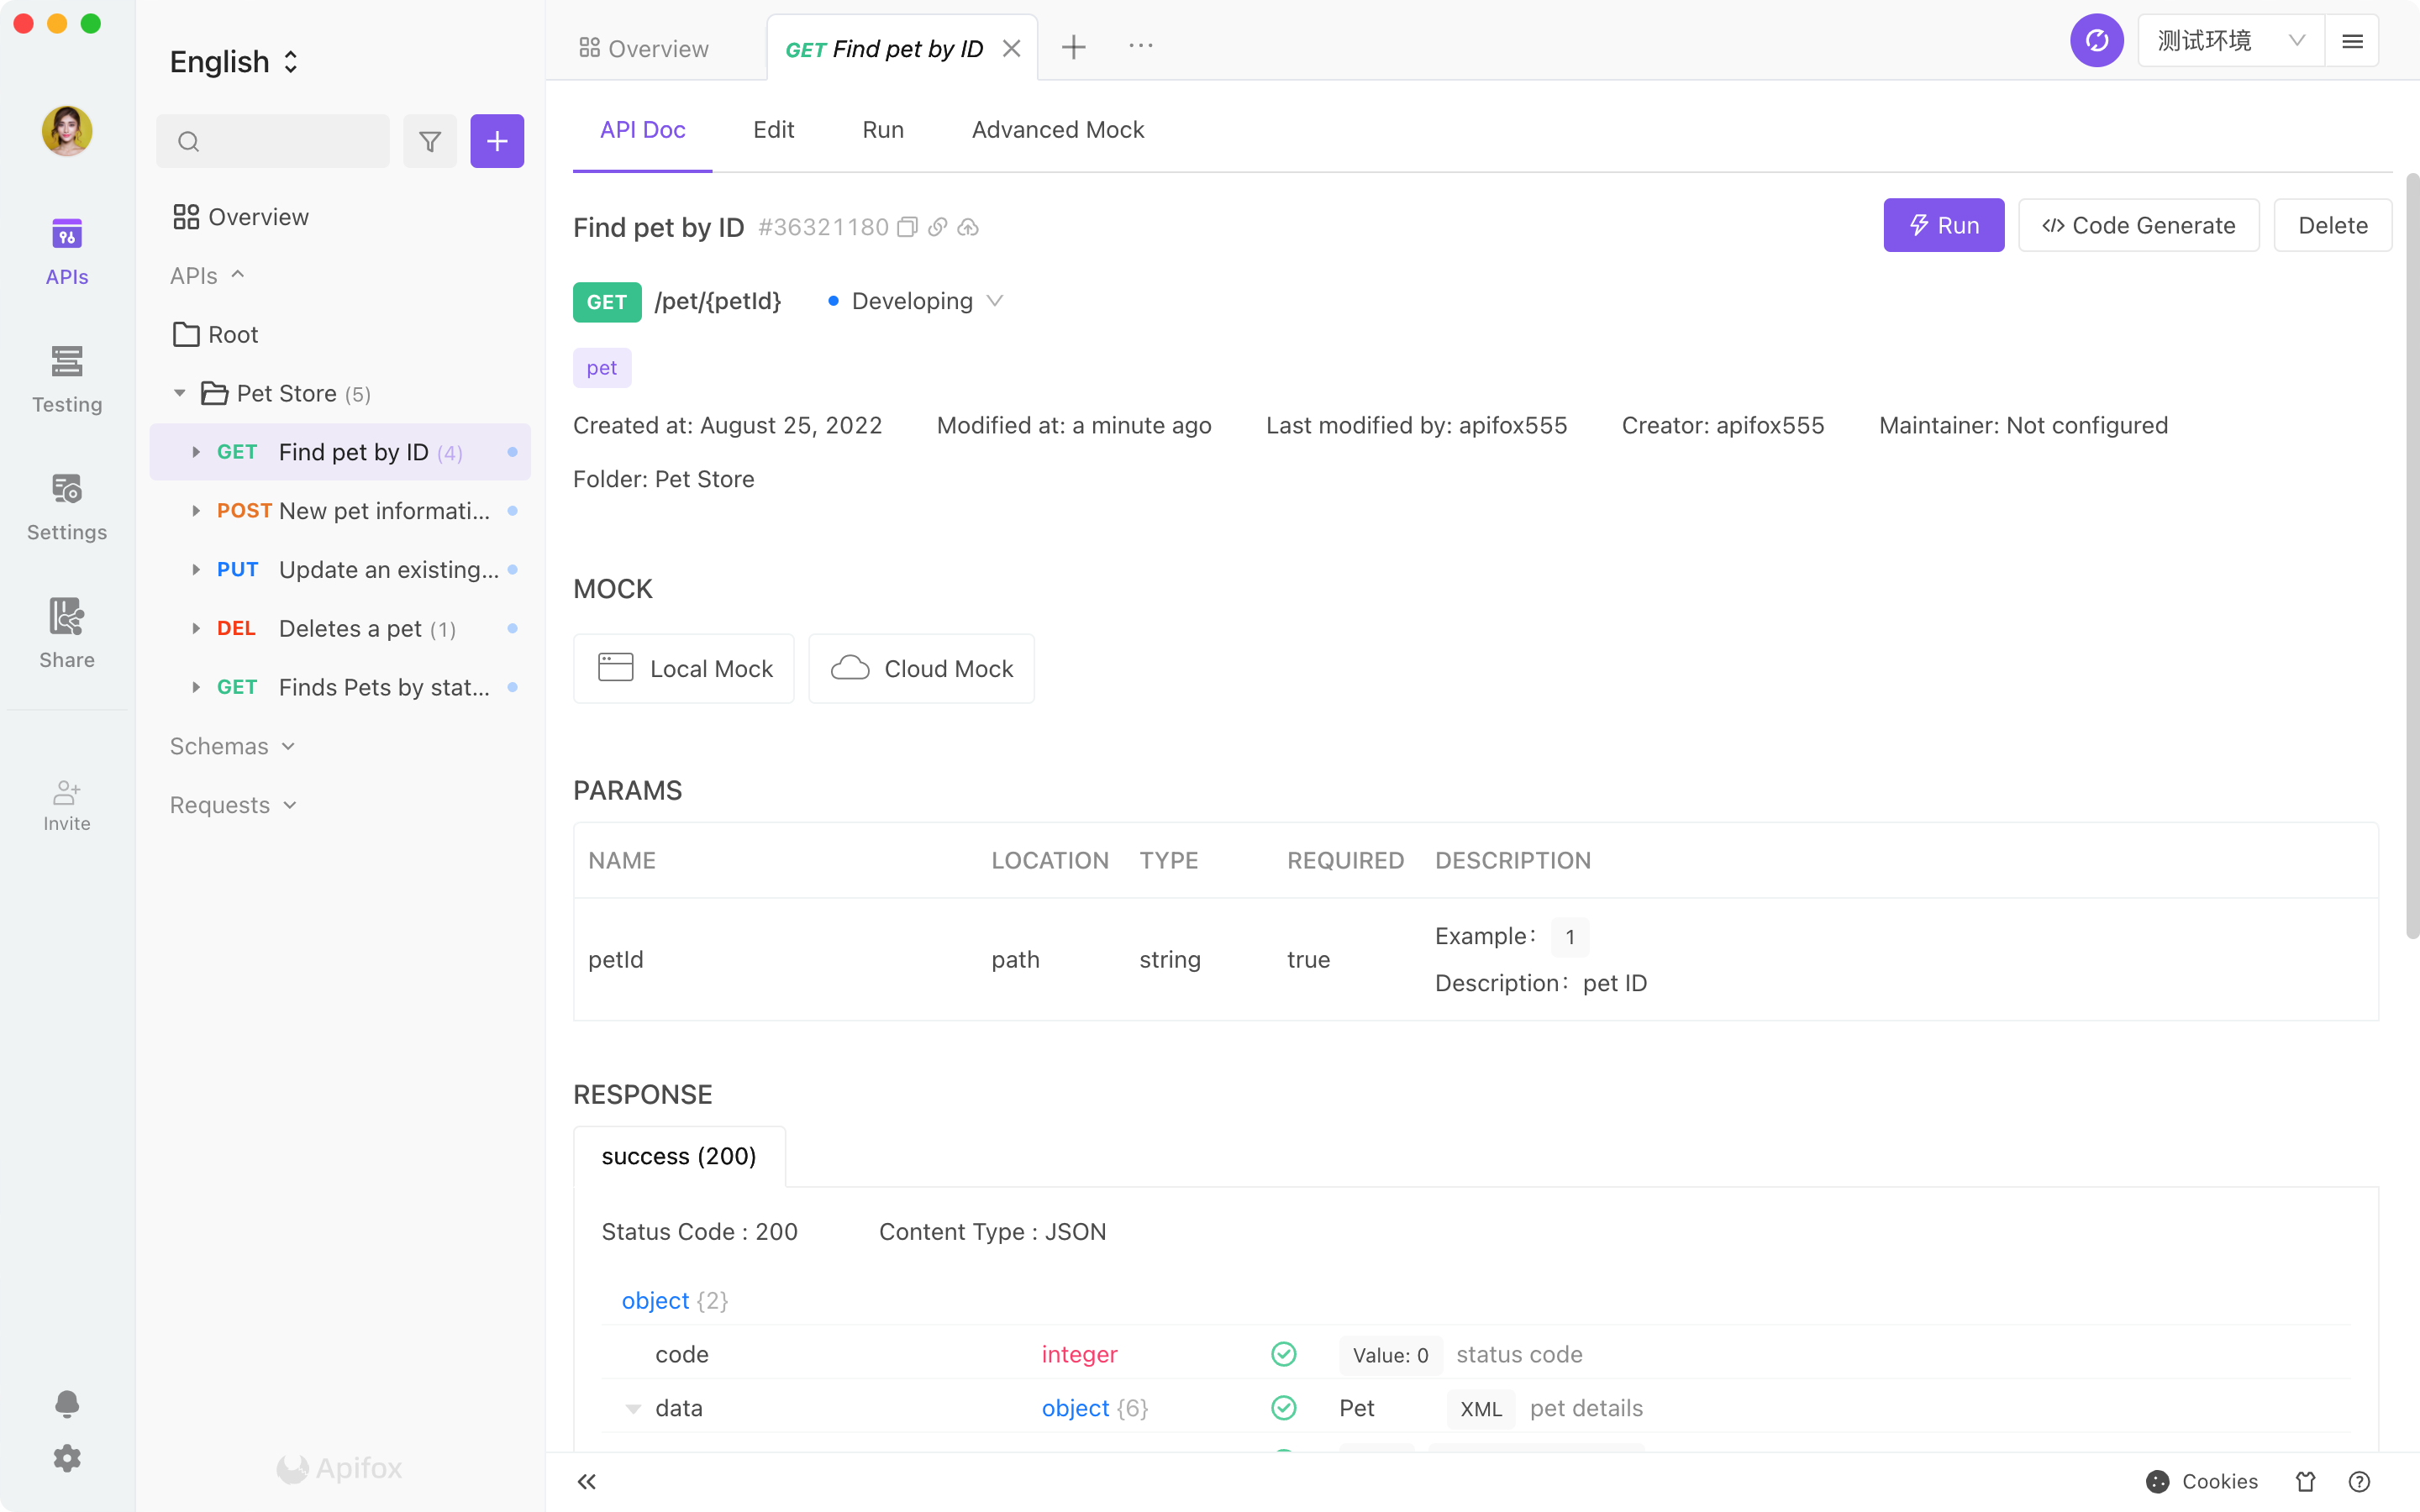
Task: Copy the API ID icon
Action: point(907,227)
